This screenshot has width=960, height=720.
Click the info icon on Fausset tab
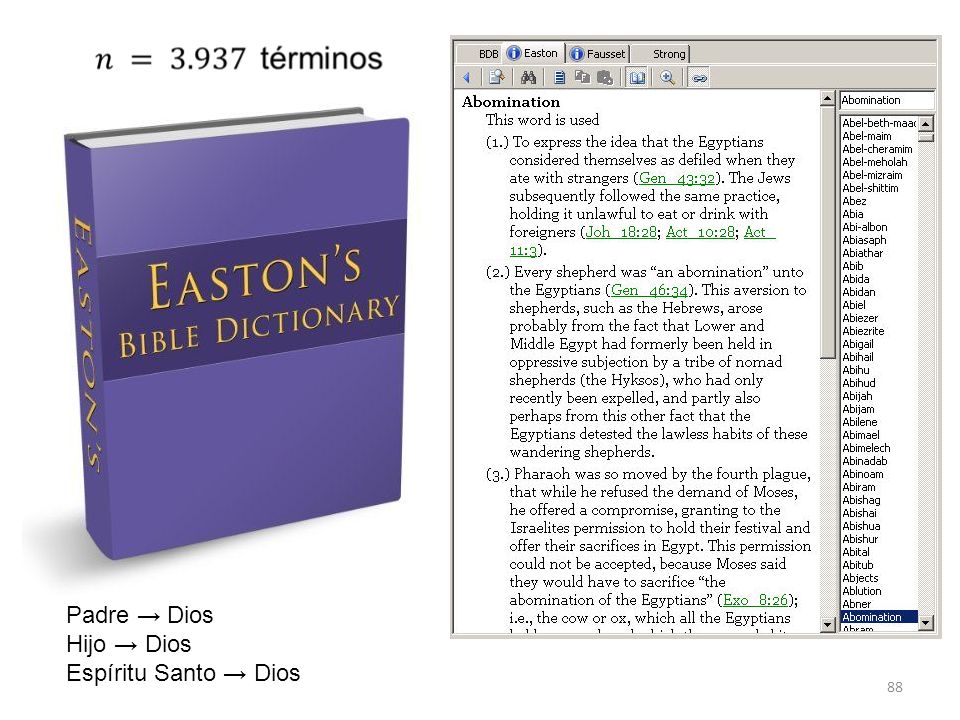pyautogui.click(x=577, y=54)
